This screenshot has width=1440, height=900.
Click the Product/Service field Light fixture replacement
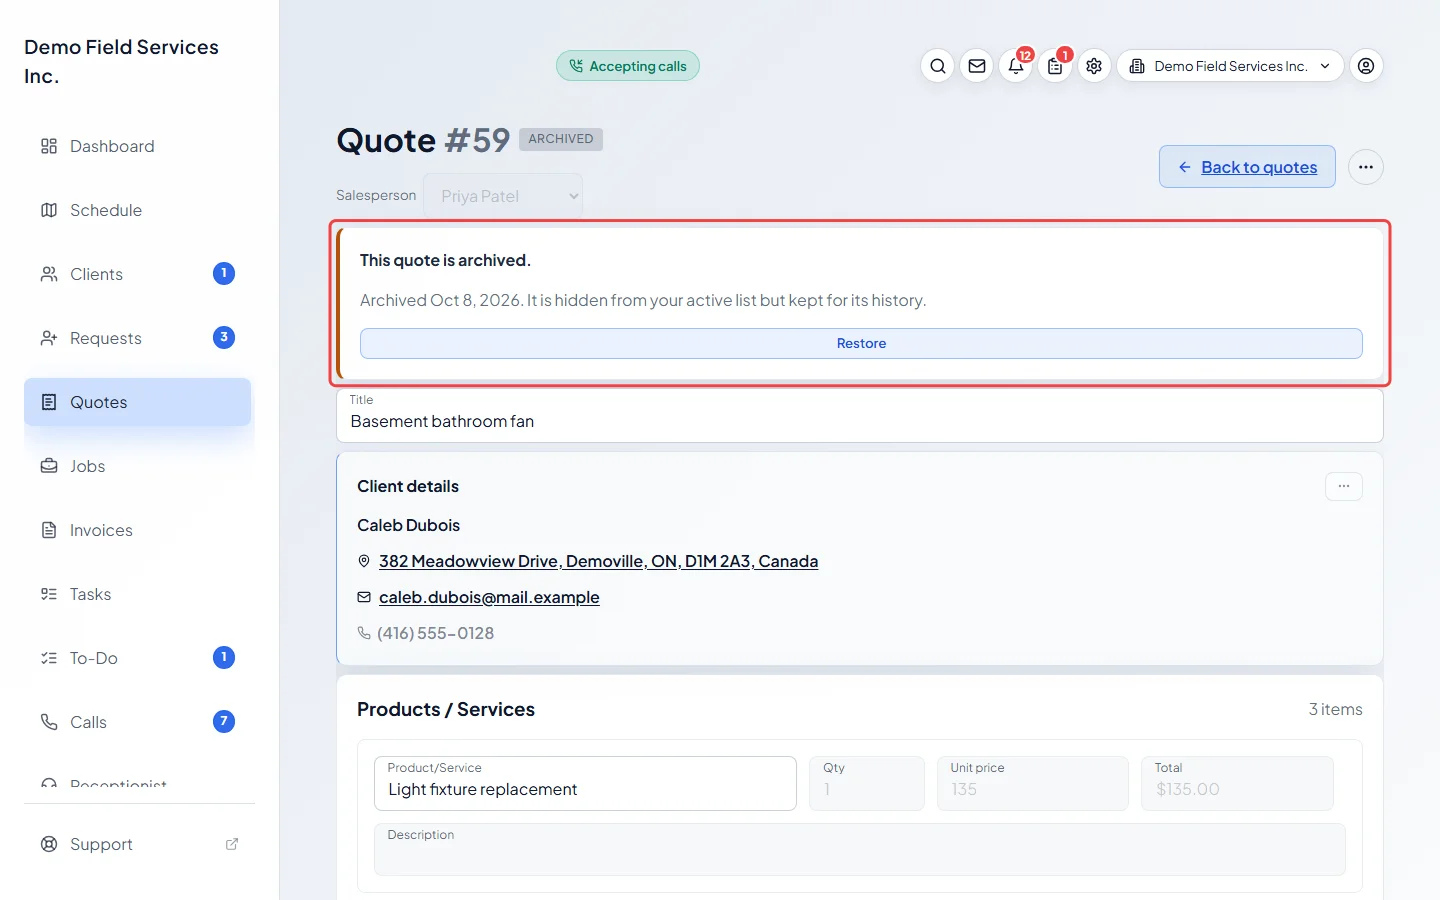(585, 783)
